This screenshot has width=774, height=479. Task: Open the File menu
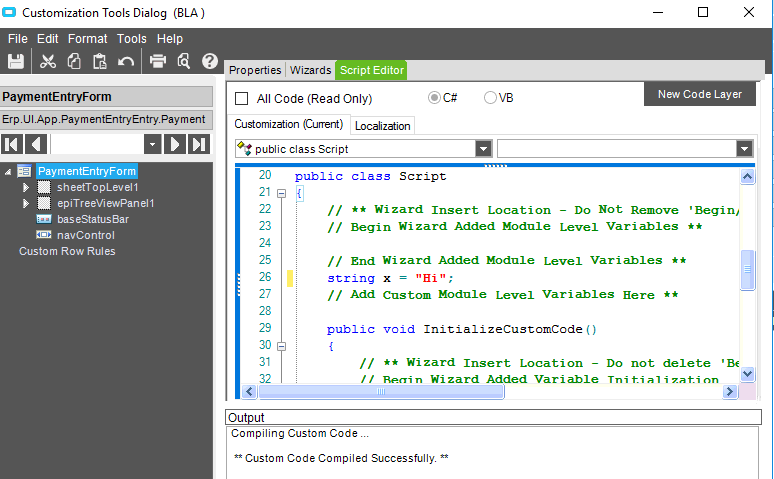pos(18,39)
